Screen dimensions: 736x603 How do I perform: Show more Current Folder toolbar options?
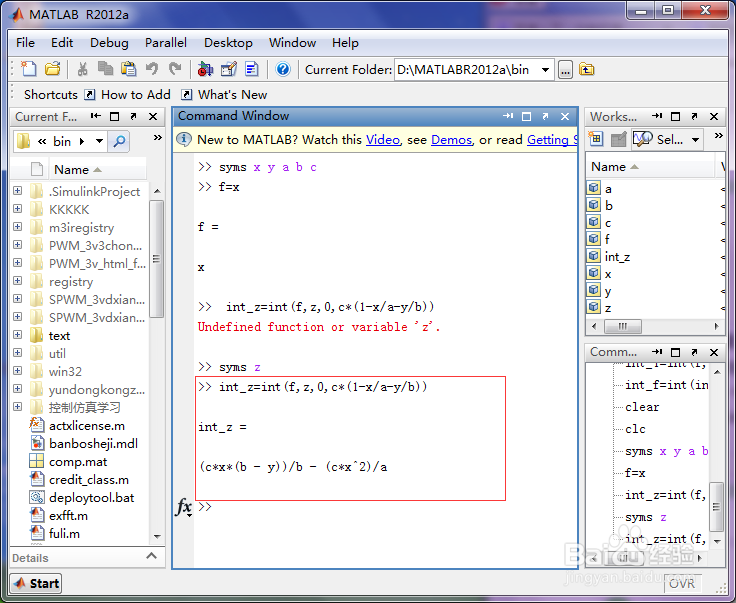pos(158,137)
